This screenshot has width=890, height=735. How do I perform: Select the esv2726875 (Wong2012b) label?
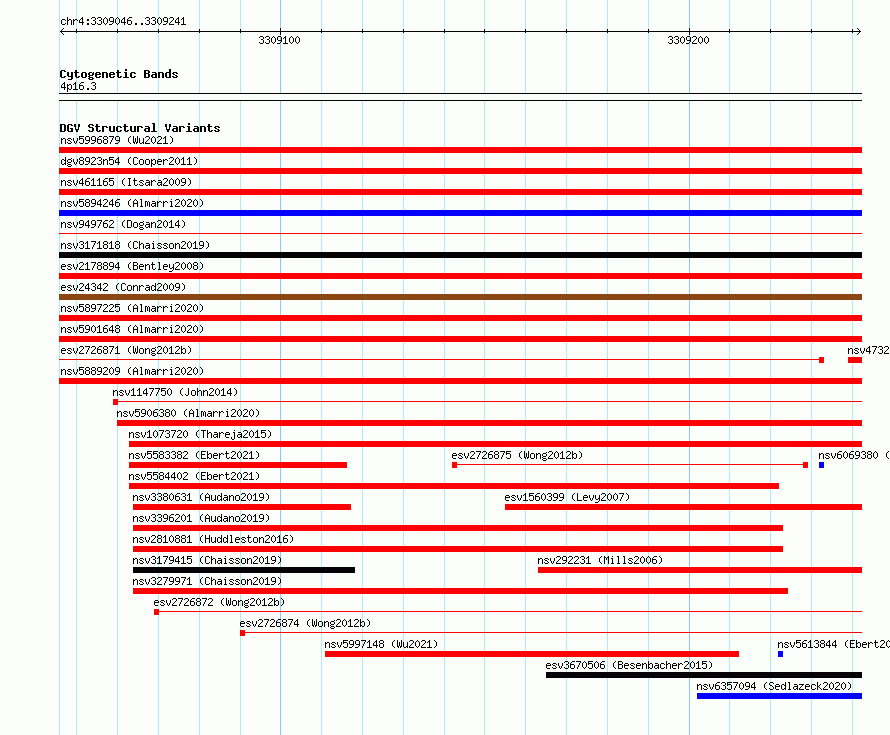click(x=517, y=455)
